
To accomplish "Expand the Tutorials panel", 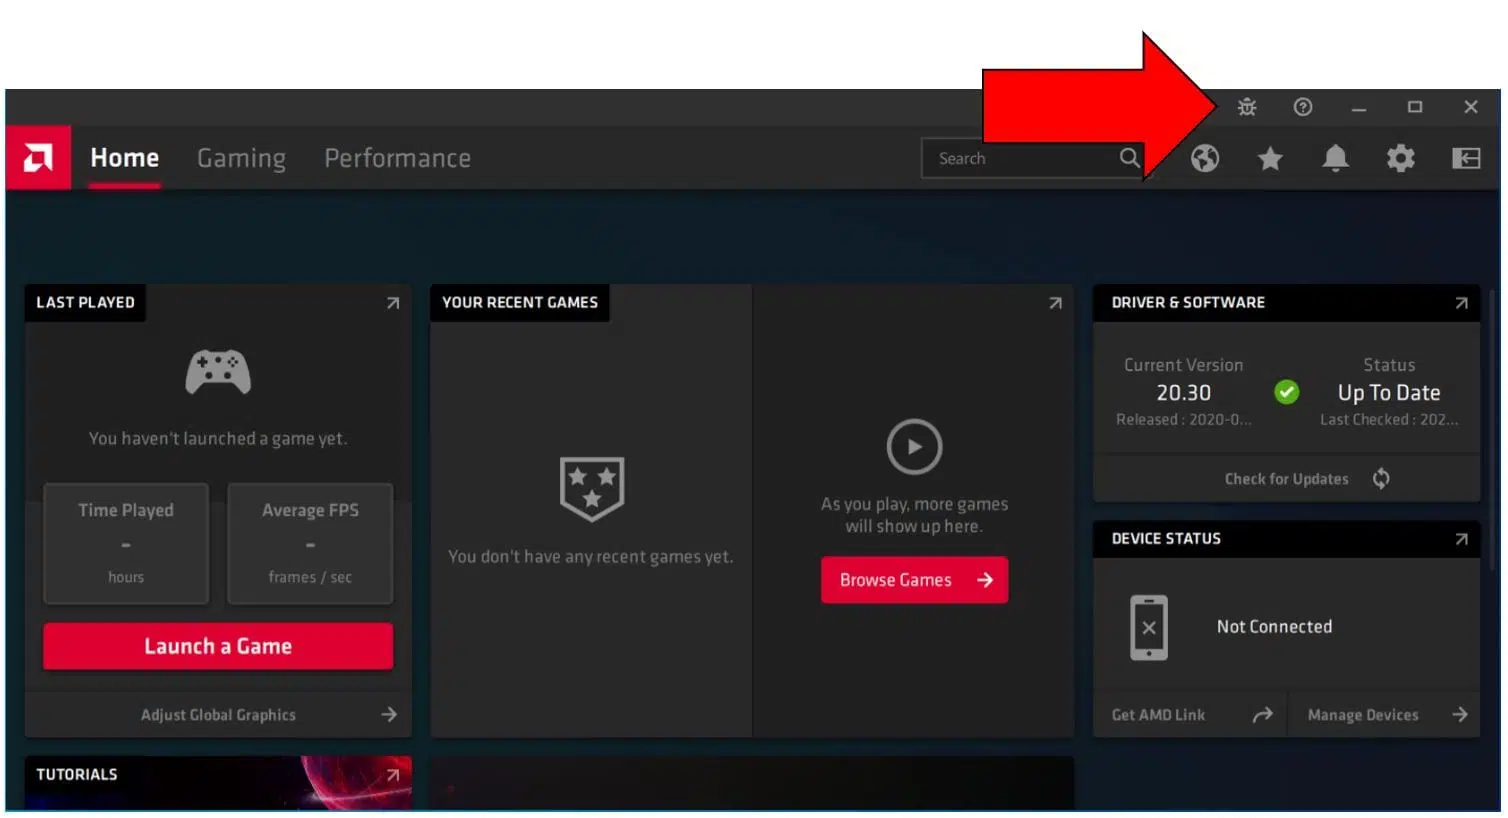I will tap(393, 775).
